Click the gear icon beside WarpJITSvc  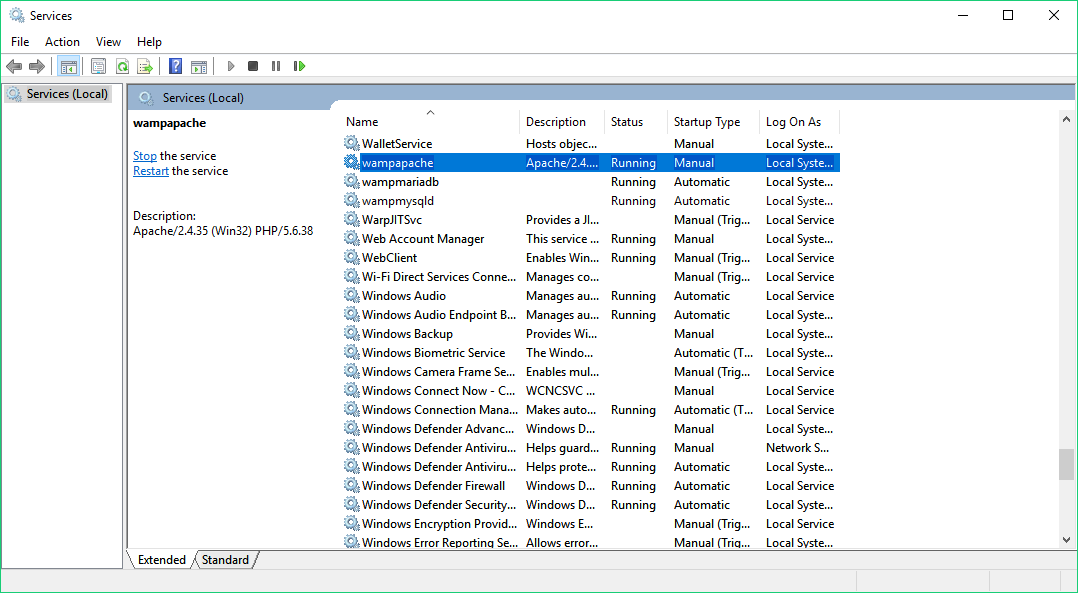click(x=351, y=220)
